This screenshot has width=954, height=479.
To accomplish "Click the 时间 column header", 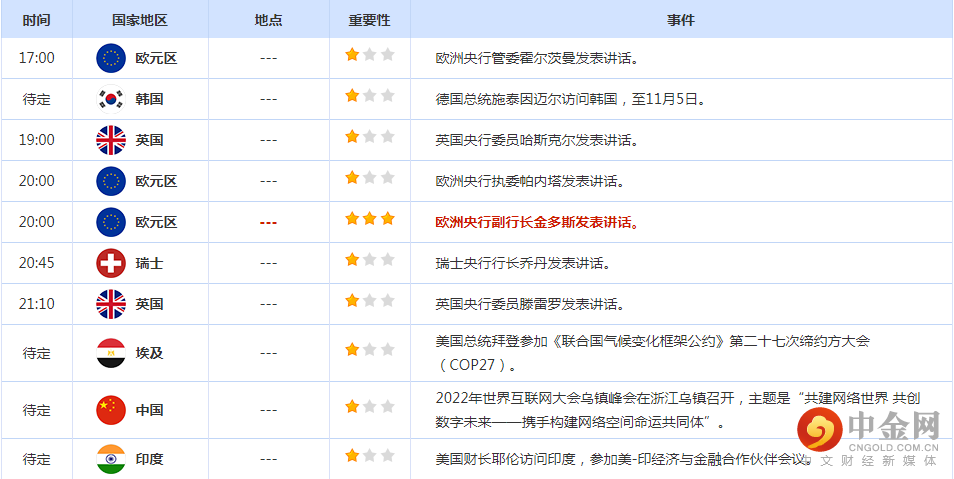I will (37, 19).
